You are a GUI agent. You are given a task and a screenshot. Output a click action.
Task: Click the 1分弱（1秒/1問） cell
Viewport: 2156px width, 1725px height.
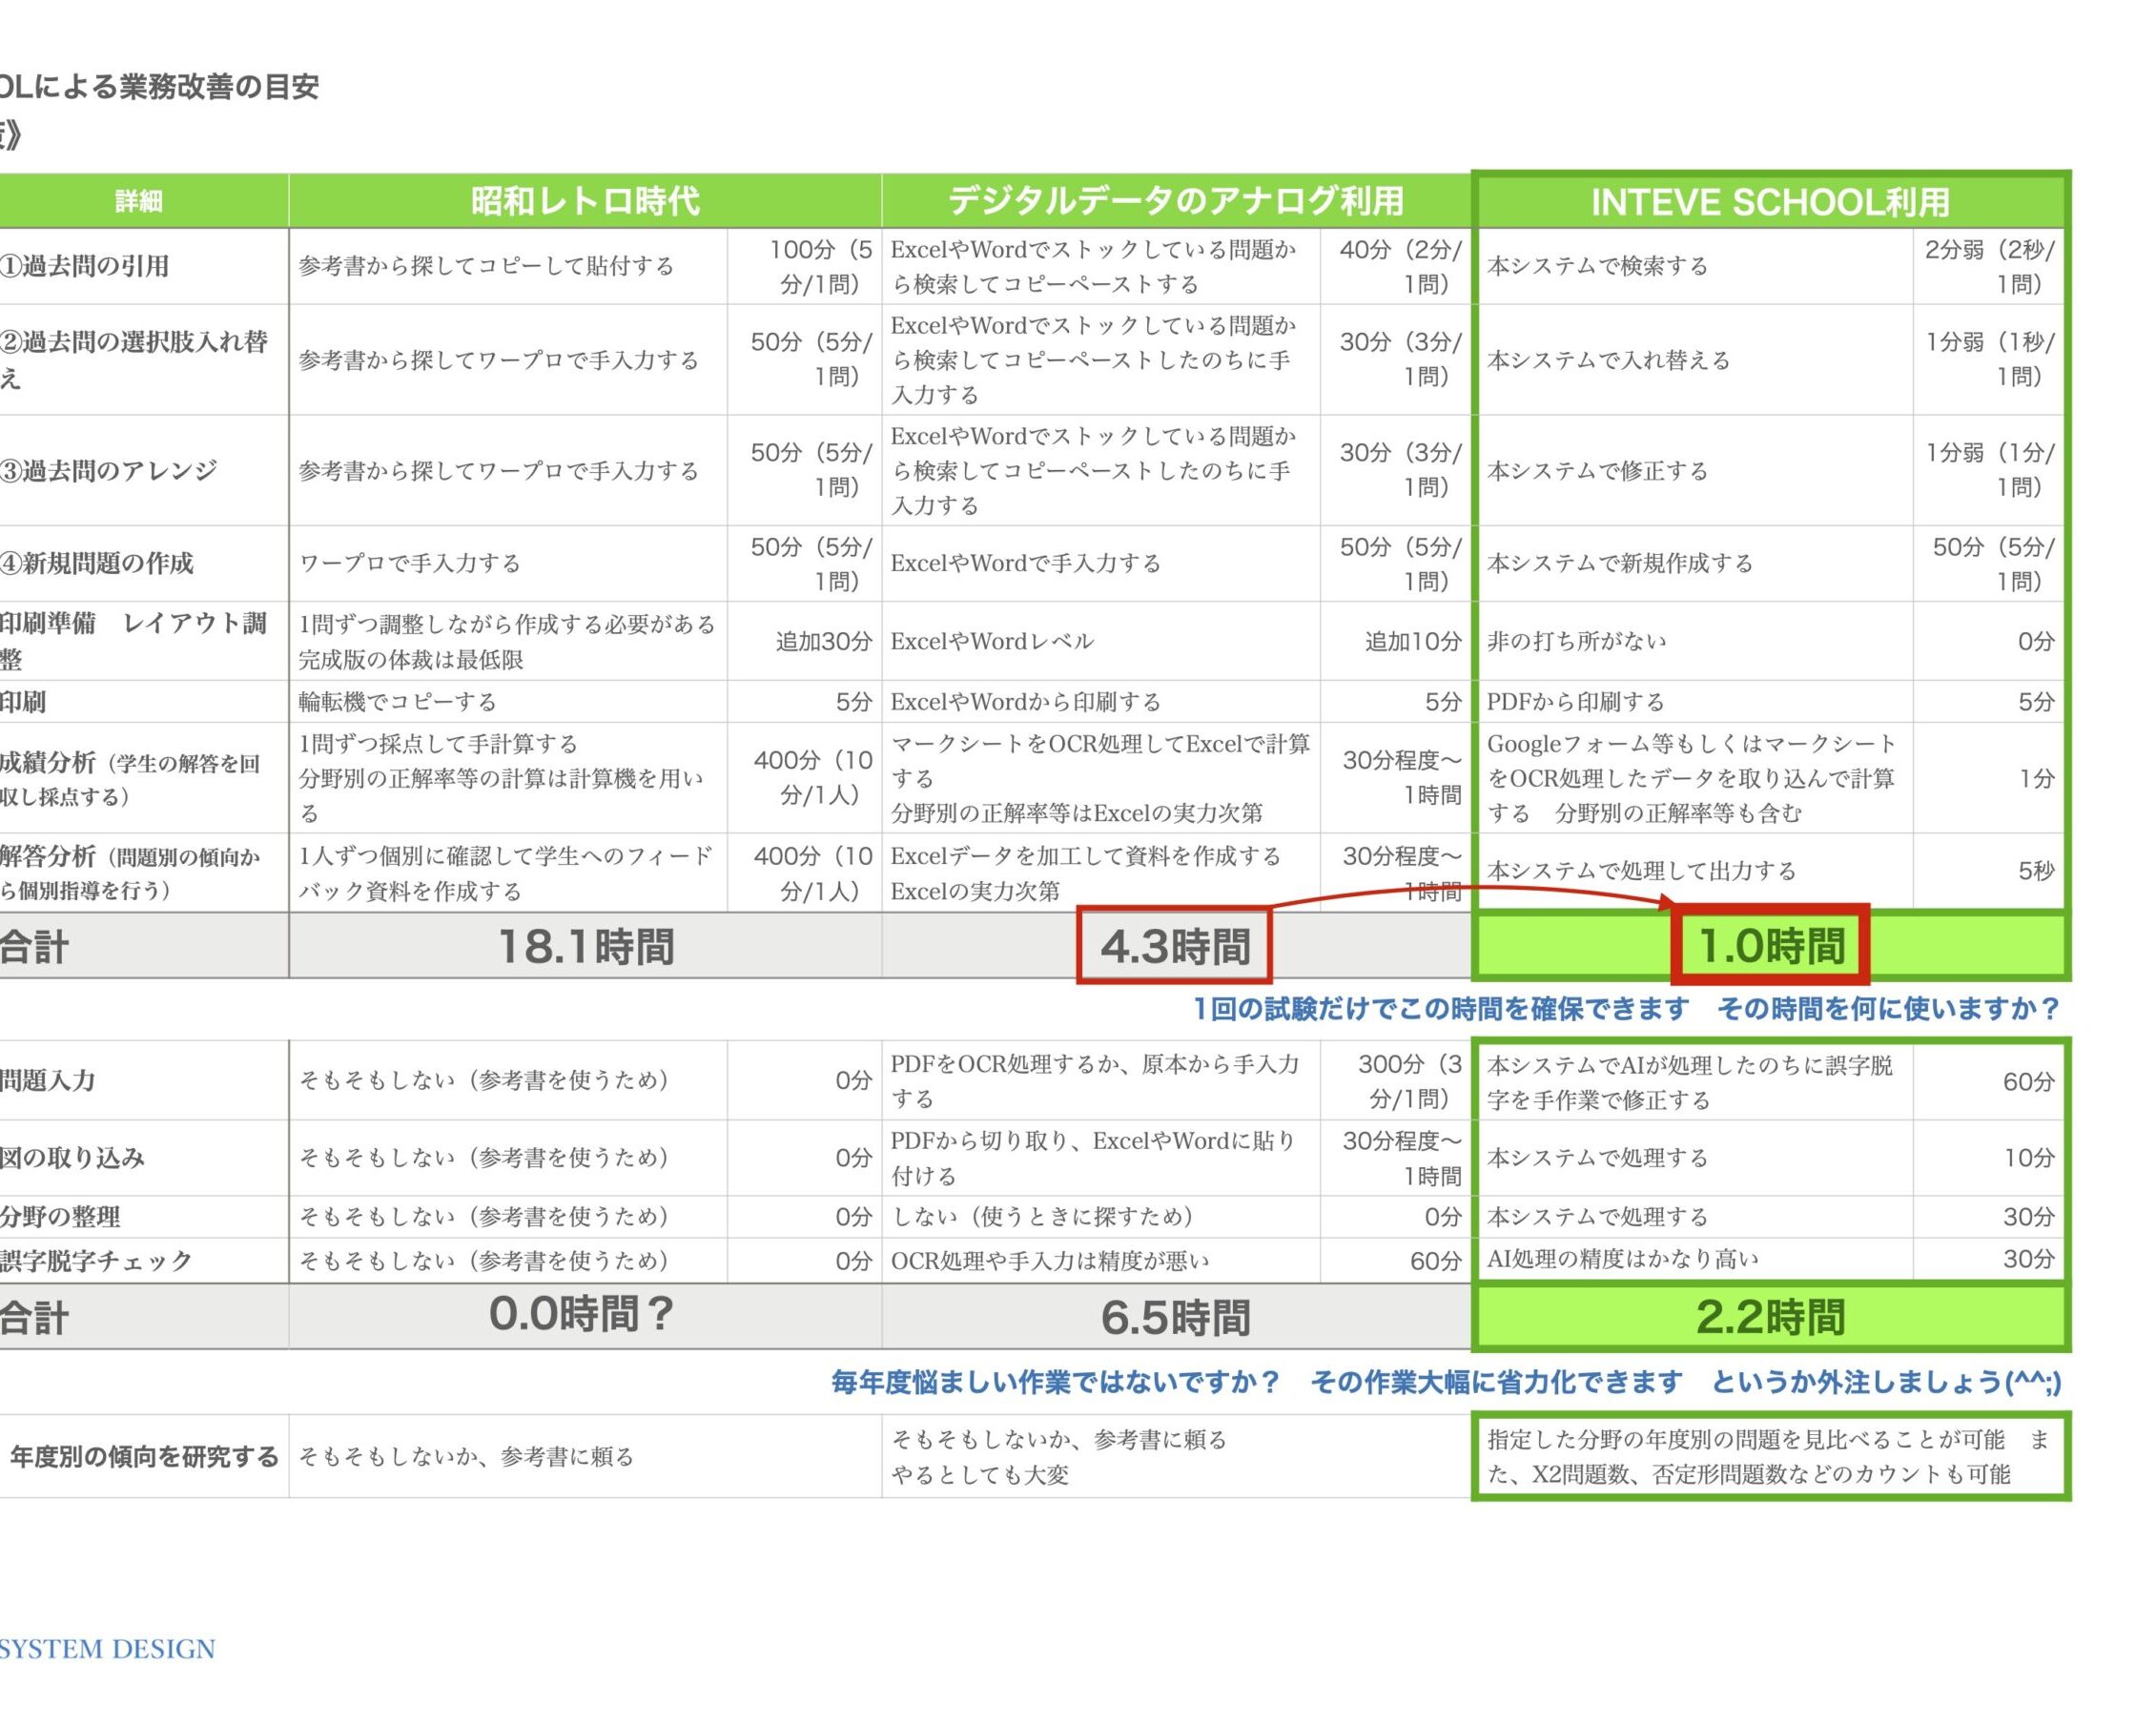pyautogui.click(x=1990, y=359)
